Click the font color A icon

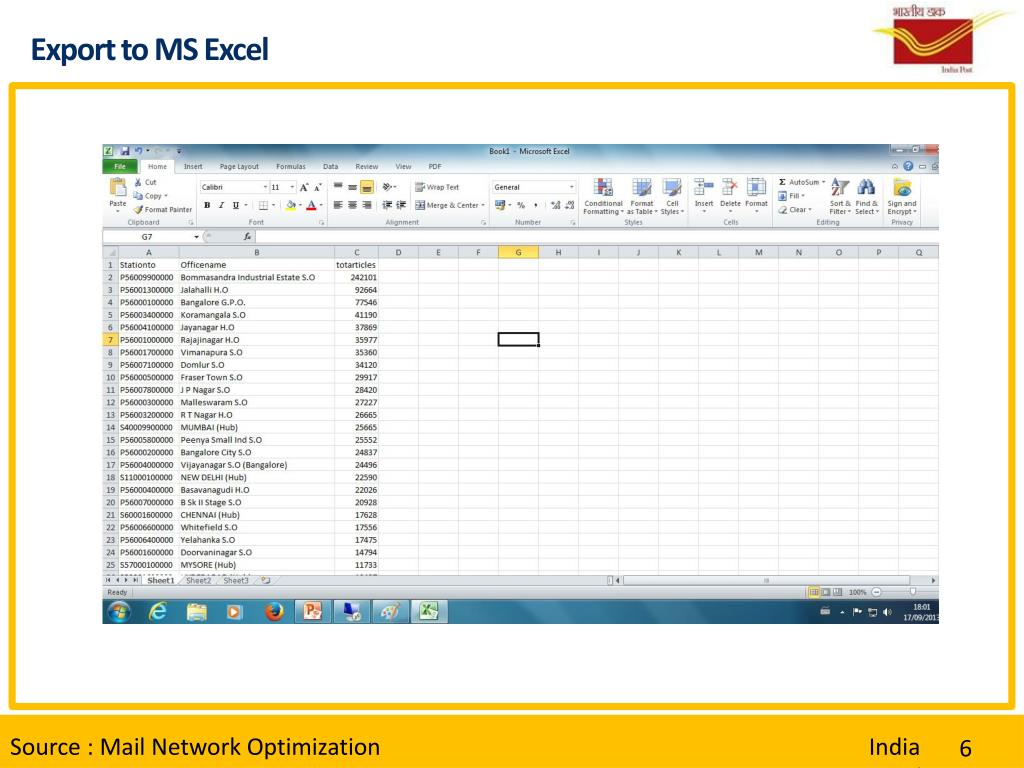[312, 205]
